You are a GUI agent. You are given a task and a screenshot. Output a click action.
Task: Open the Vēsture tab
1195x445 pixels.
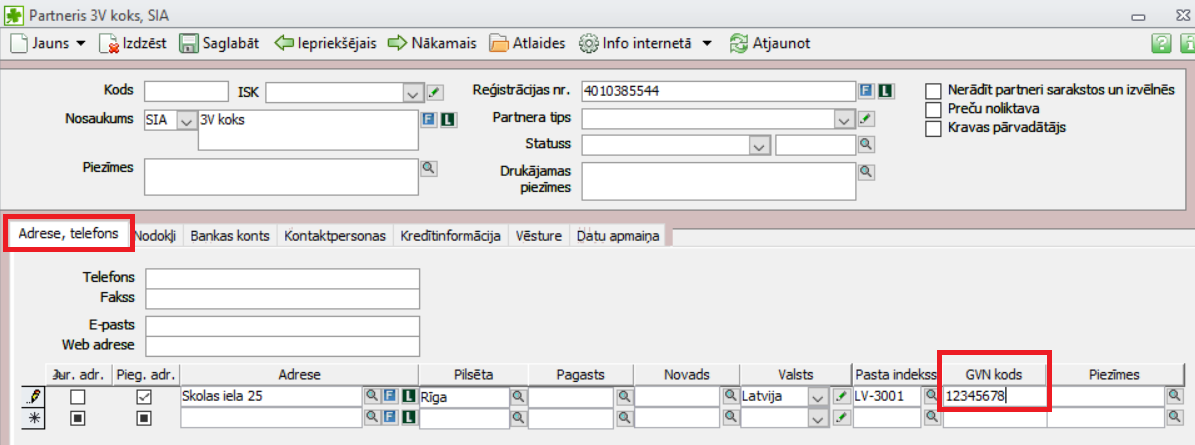click(x=539, y=236)
